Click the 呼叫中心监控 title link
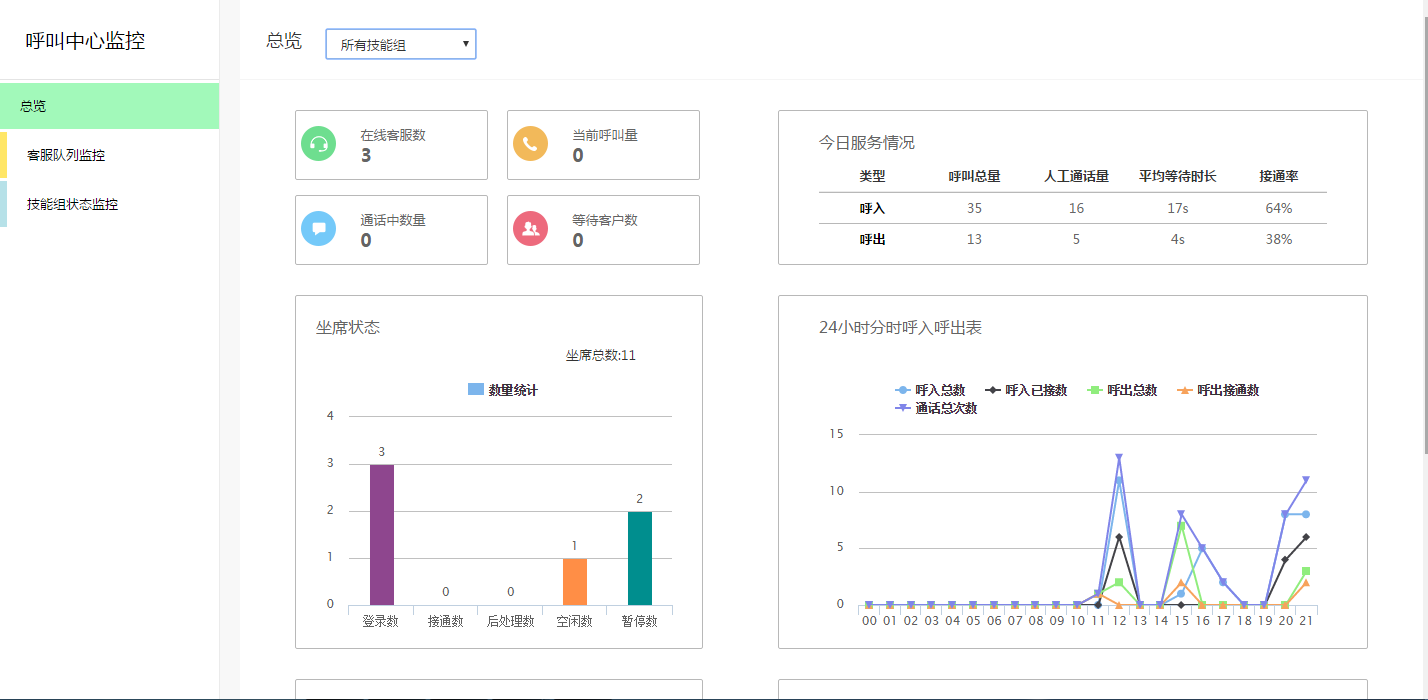1428x700 pixels. pyautogui.click(x=86, y=41)
